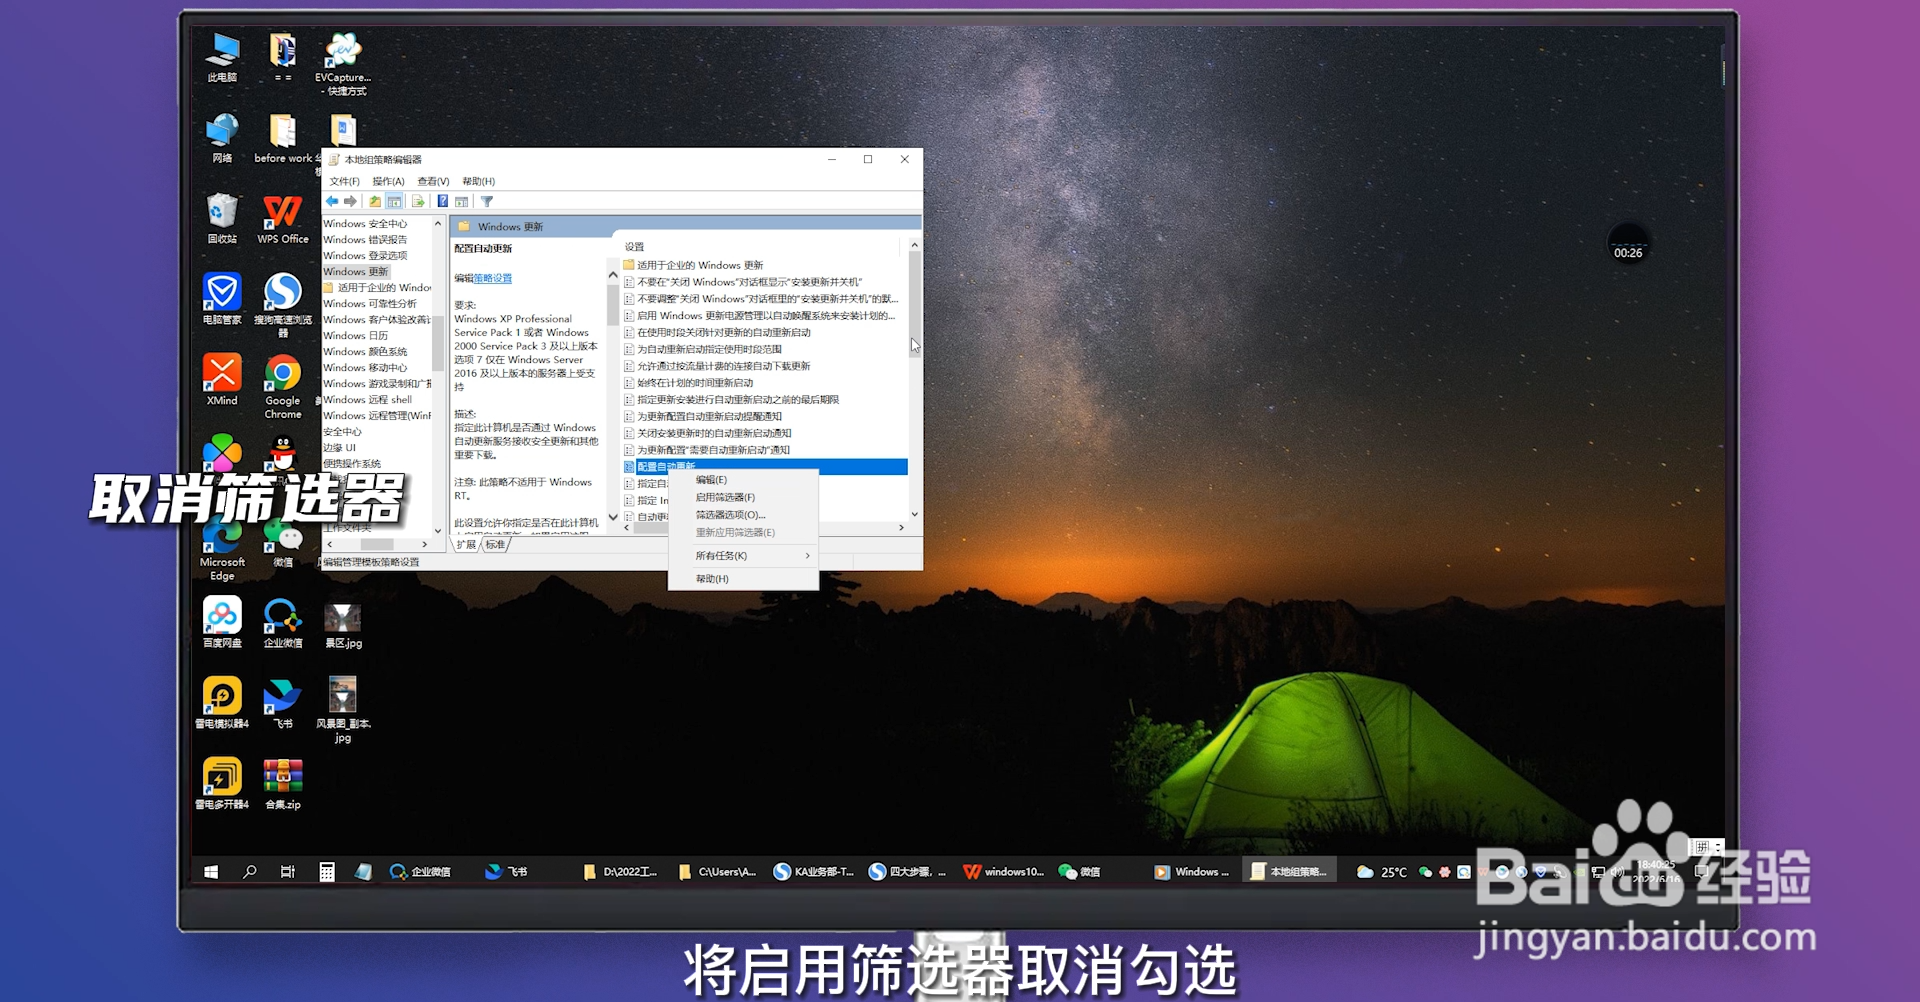Image resolution: width=1920 pixels, height=1002 pixels.
Task: Open 百度网盘 desktop icon
Action: (x=222, y=622)
